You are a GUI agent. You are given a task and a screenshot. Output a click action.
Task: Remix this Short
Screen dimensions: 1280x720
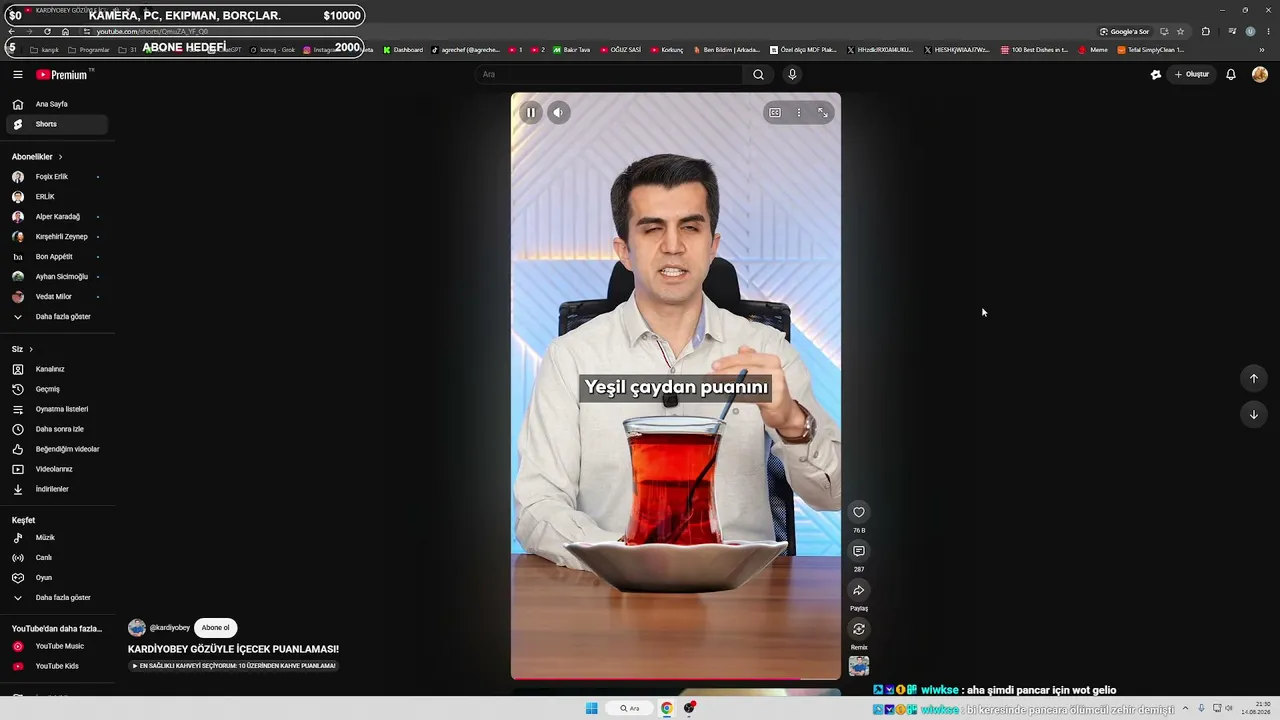(858, 629)
